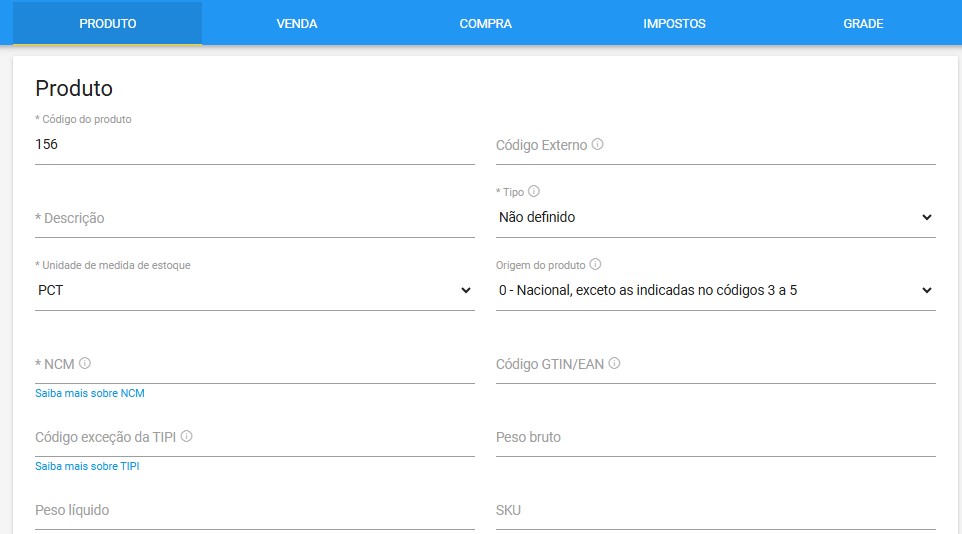Click the info icon next to Tipo
This screenshot has width=962, height=534.
point(534,191)
